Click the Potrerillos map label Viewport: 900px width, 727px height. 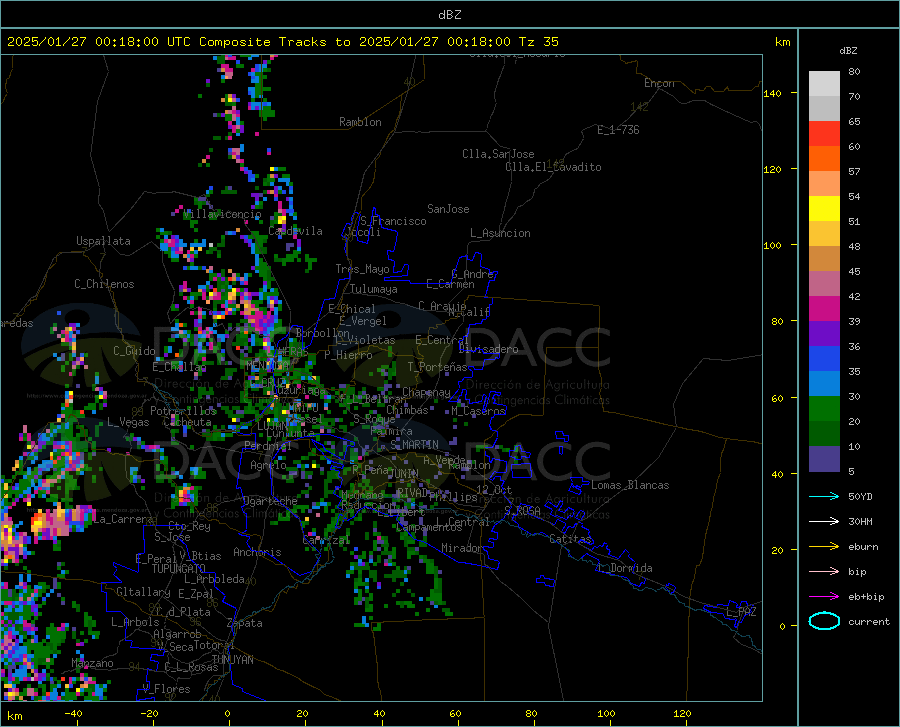[183, 411]
